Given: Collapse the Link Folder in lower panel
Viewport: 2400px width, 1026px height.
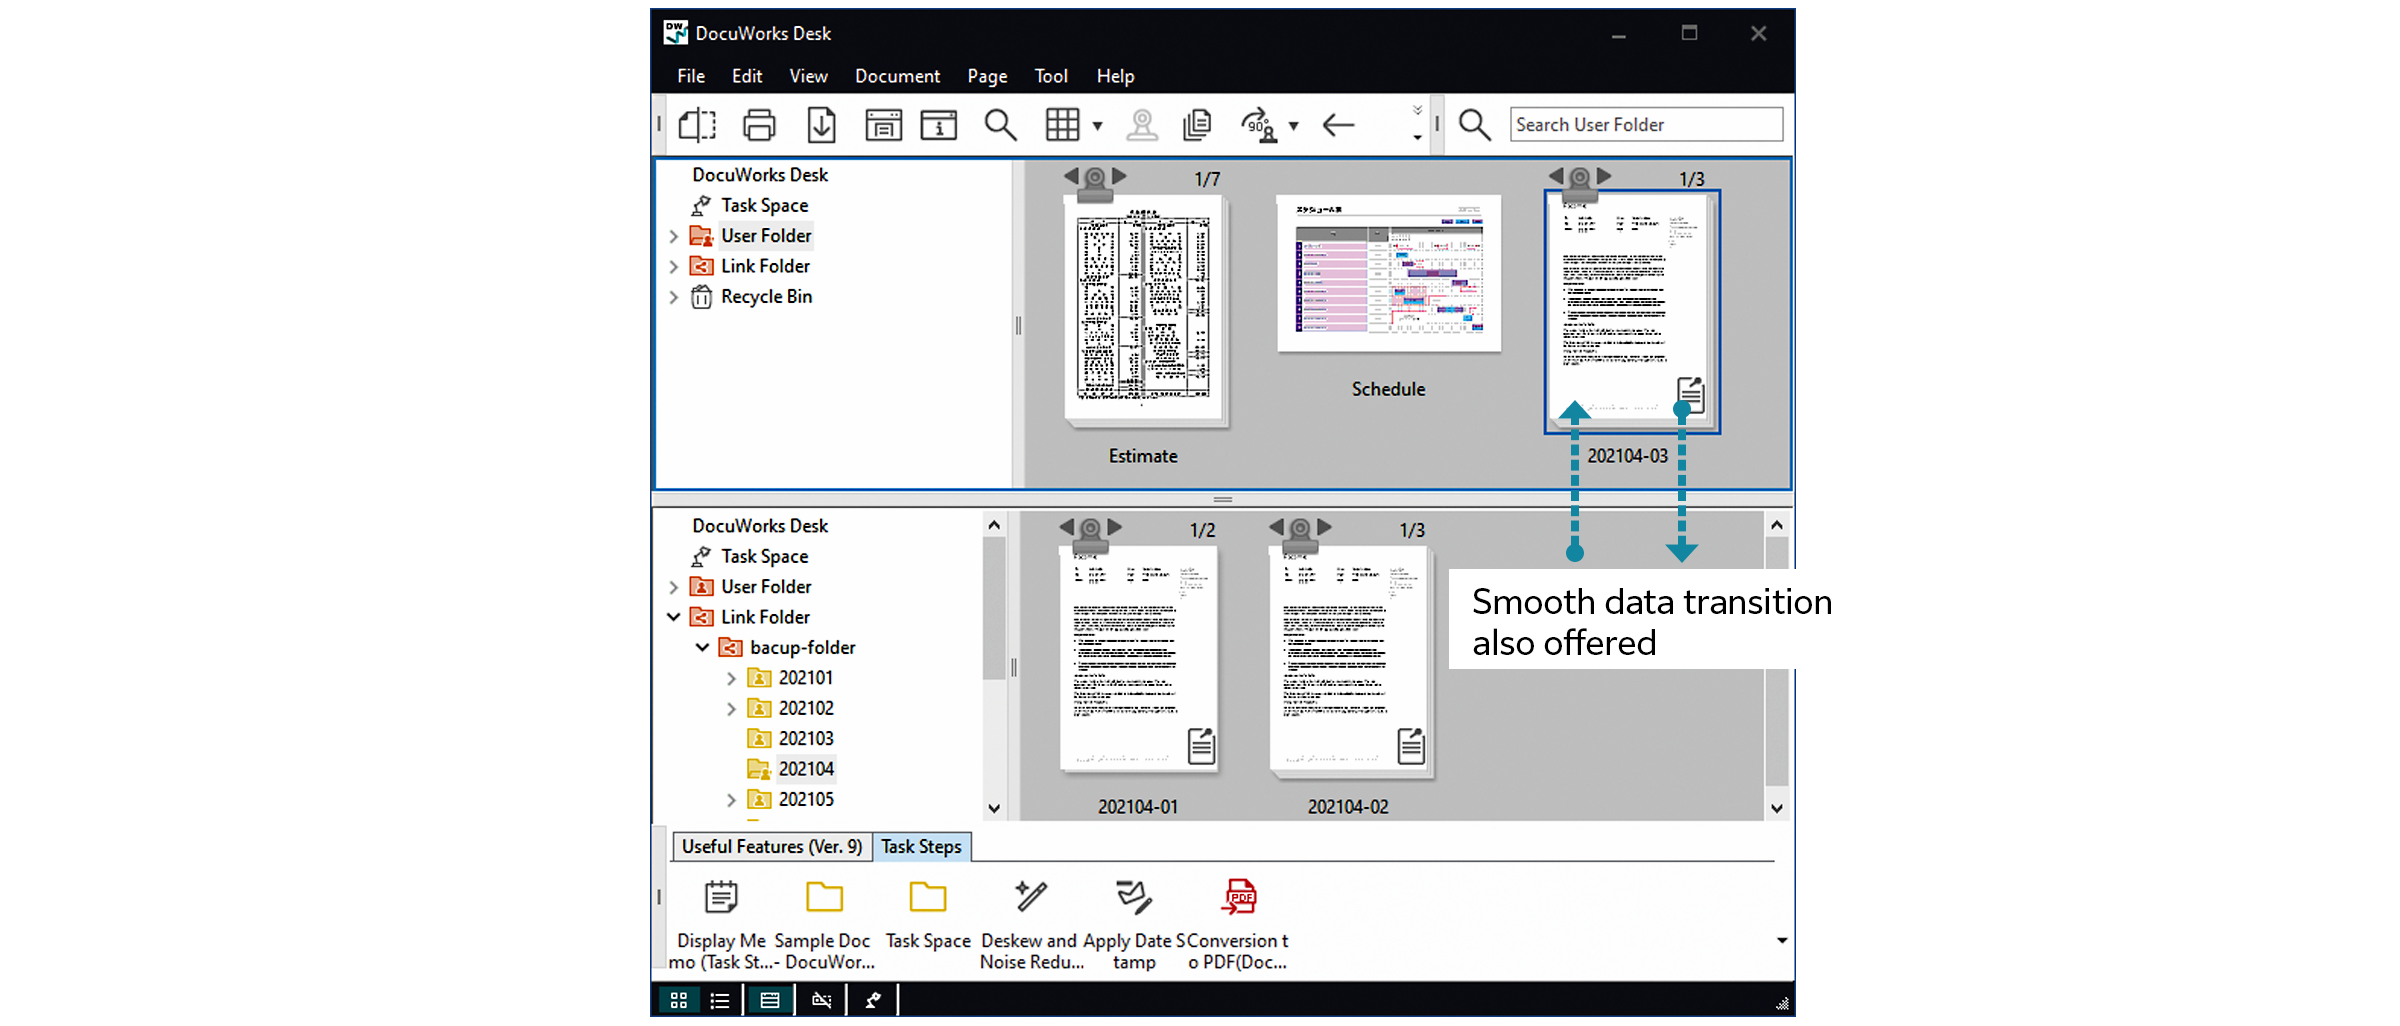Looking at the screenshot, I should [673, 617].
